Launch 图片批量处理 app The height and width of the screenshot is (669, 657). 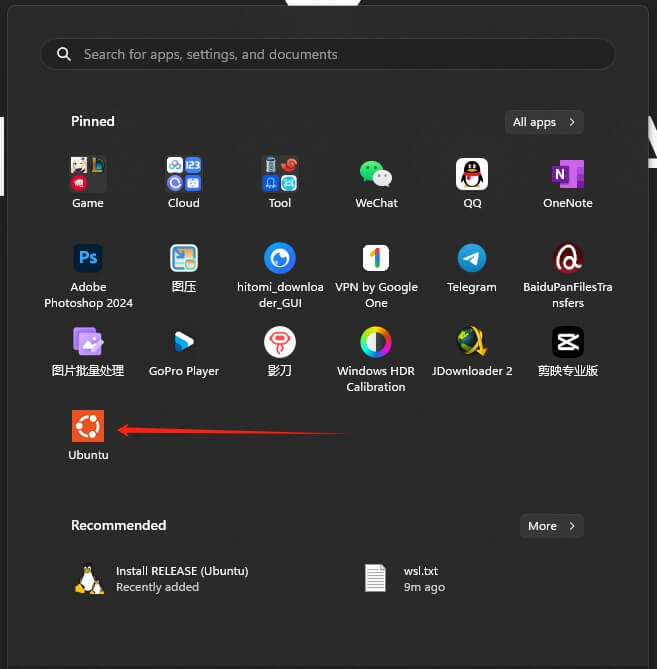pyautogui.click(x=88, y=352)
